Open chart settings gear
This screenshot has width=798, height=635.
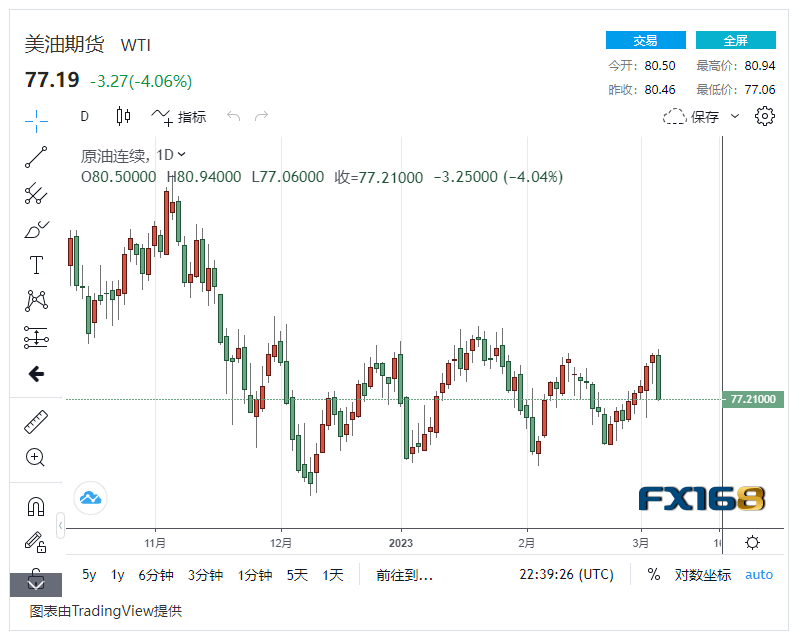(764, 117)
